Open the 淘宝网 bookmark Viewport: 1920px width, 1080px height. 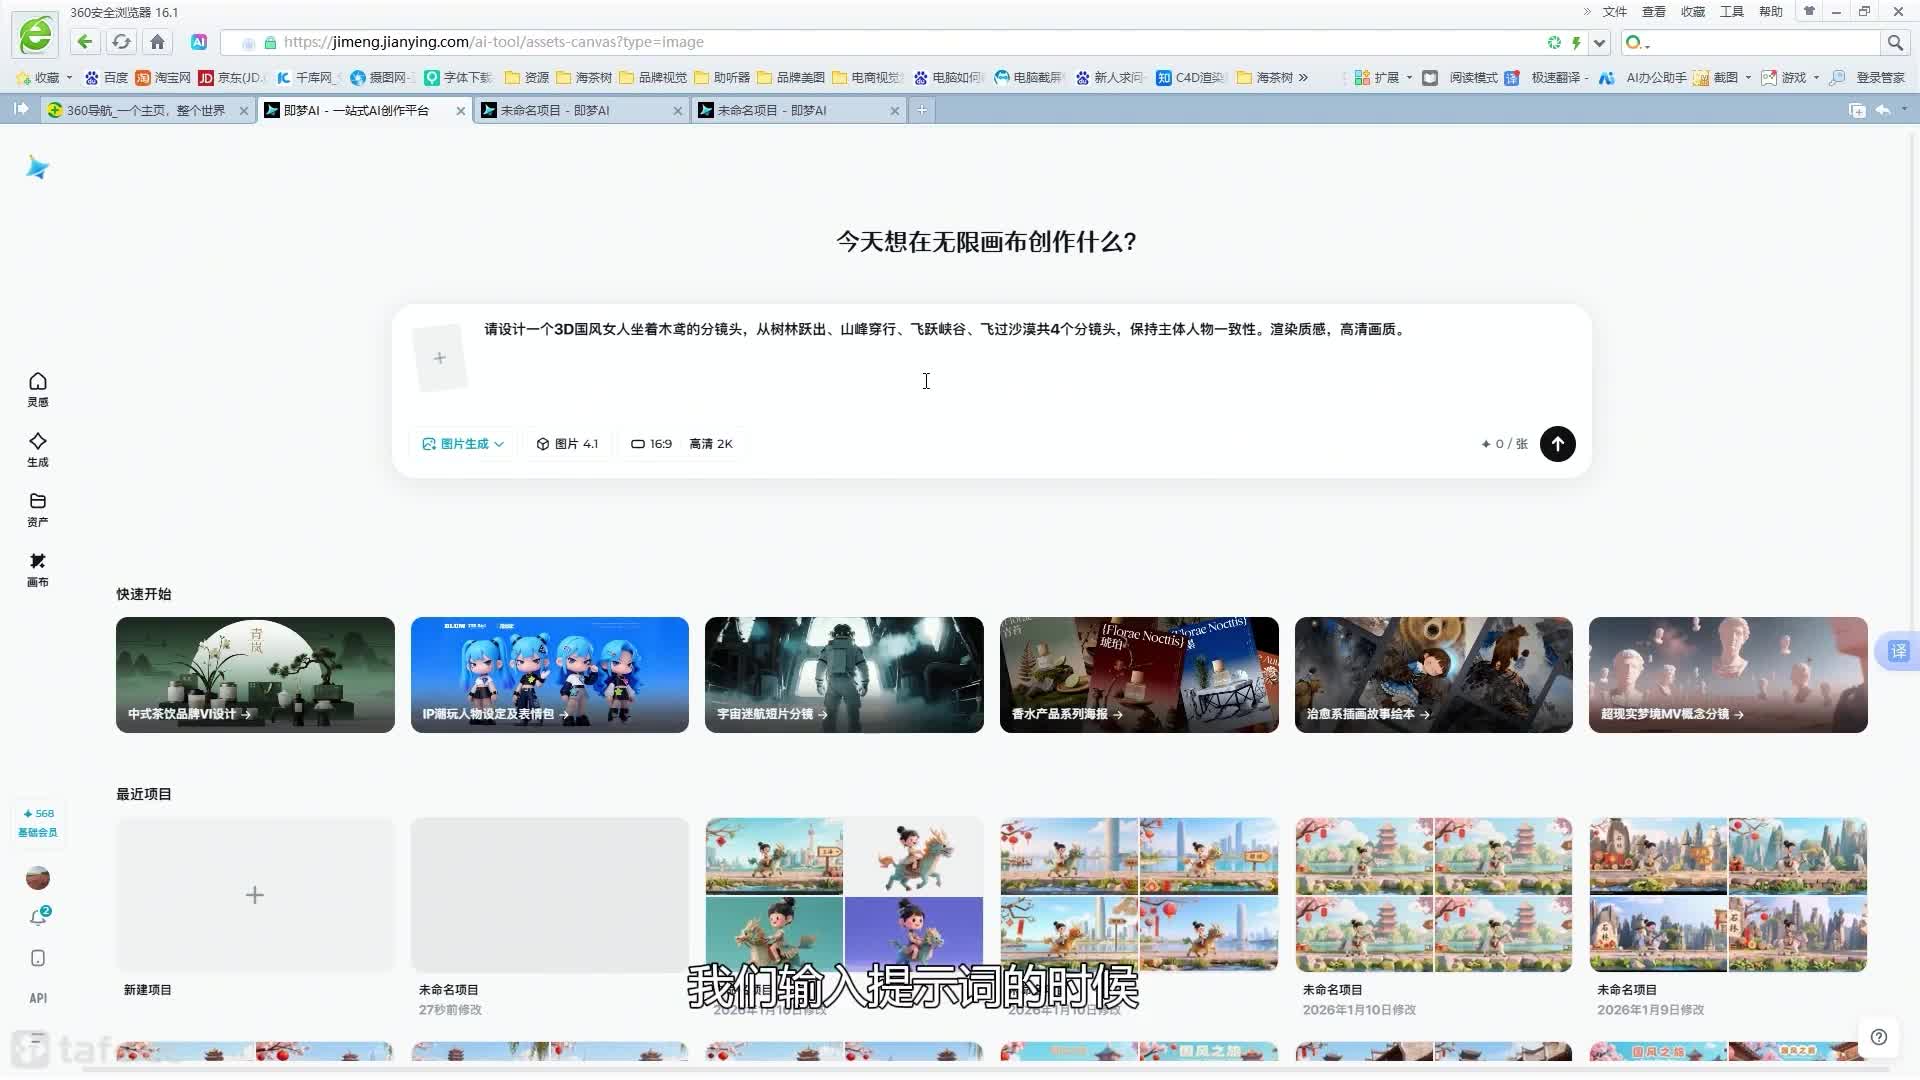coord(163,77)
